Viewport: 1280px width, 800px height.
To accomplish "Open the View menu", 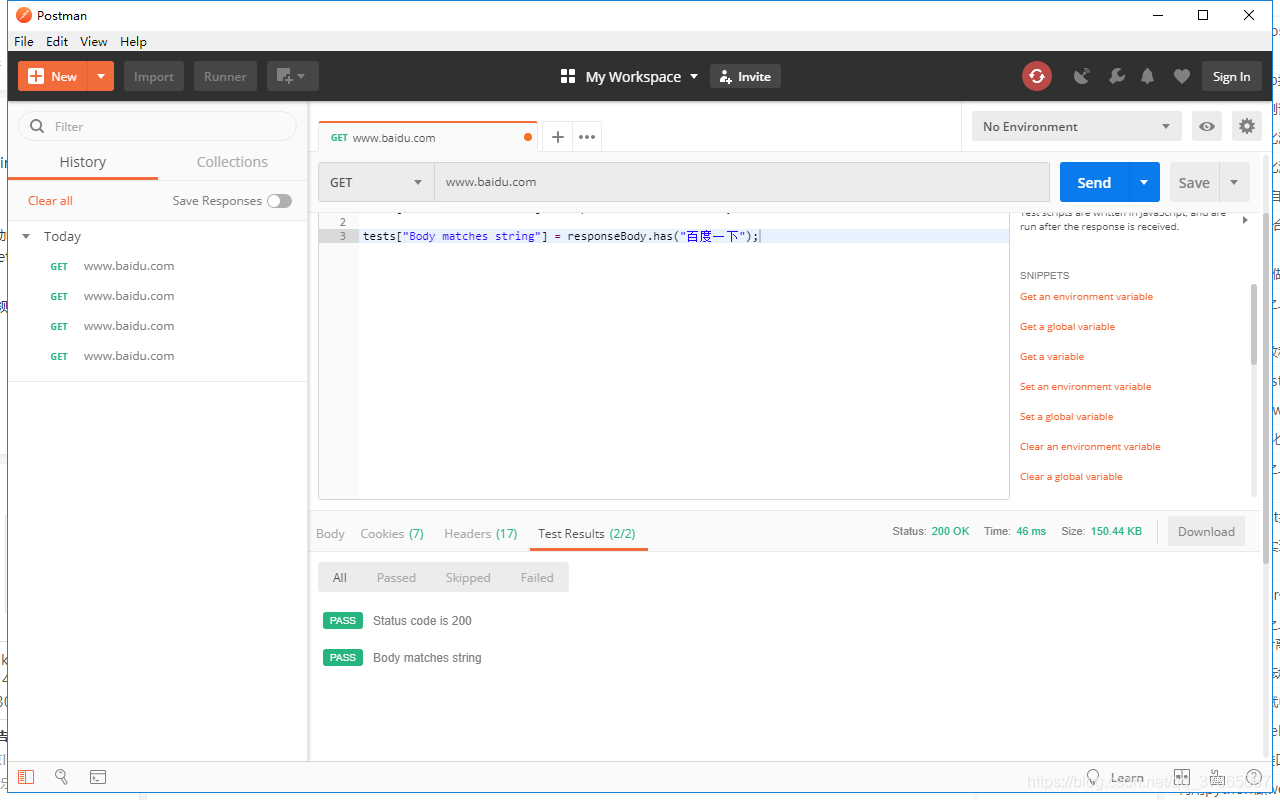I will pos(94,41).
